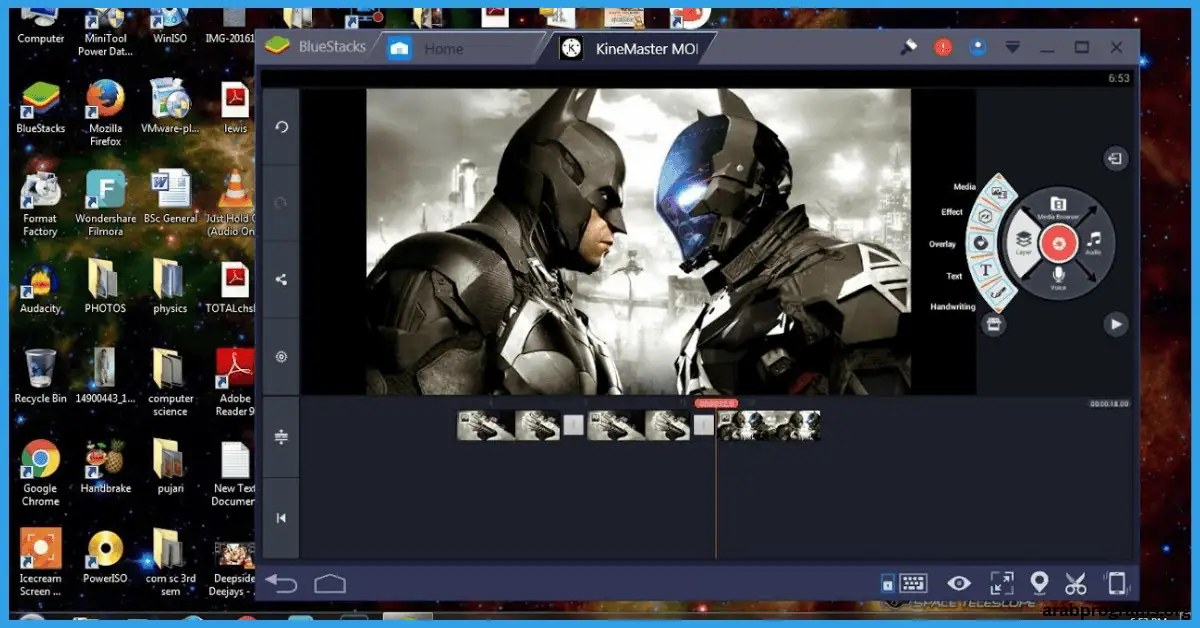The width and height of the screenshot is (1200, 628).
Task: Open the MiniTool Power Data desktop shortcut
Action: click(105, 33)
